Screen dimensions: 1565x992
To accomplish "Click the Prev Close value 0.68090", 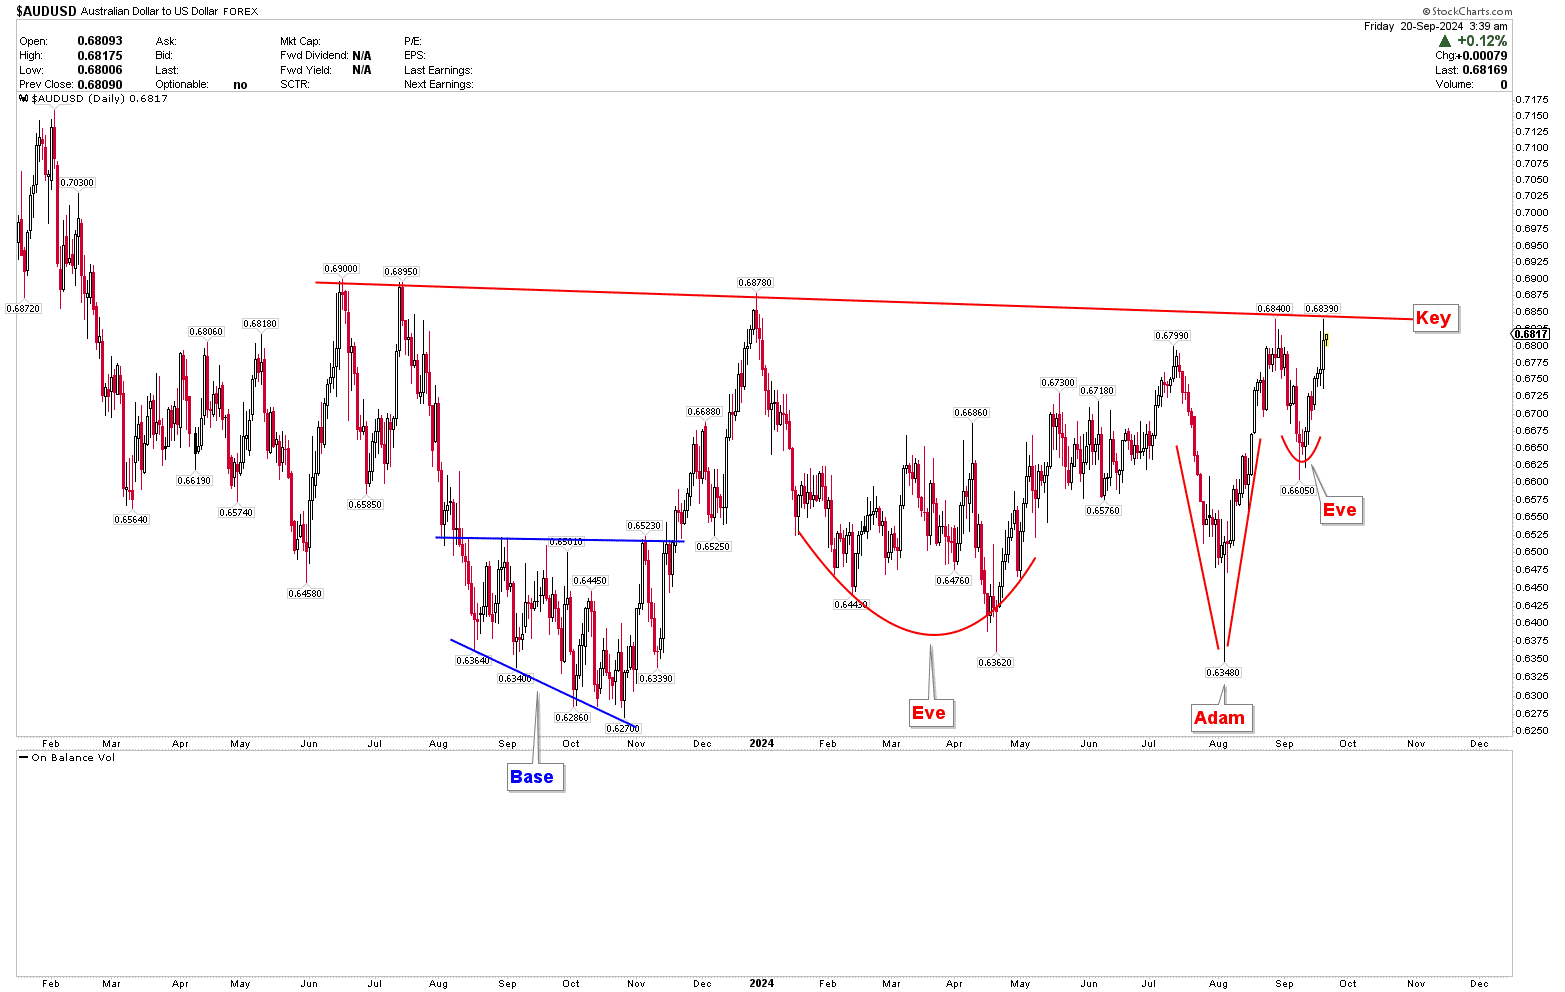I will tap(100, 84).
